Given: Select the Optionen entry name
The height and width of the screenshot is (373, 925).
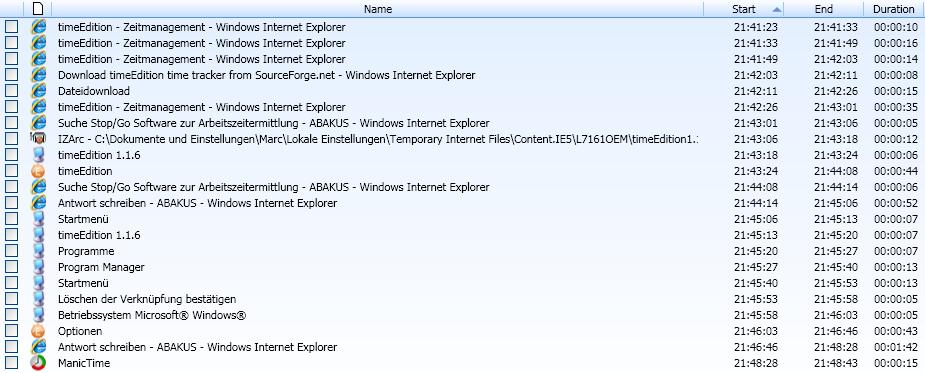Looking at the screenshot, I should pyautogui.click(x=80, y=331).
